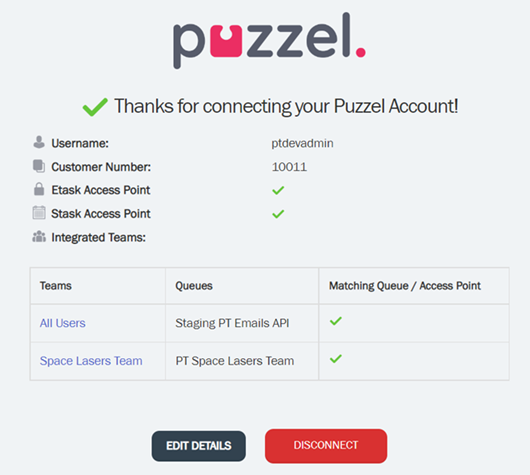Viewport: 530px width, 475px height.
Task: Click the large green success checkmark
Action: (95, 107)
